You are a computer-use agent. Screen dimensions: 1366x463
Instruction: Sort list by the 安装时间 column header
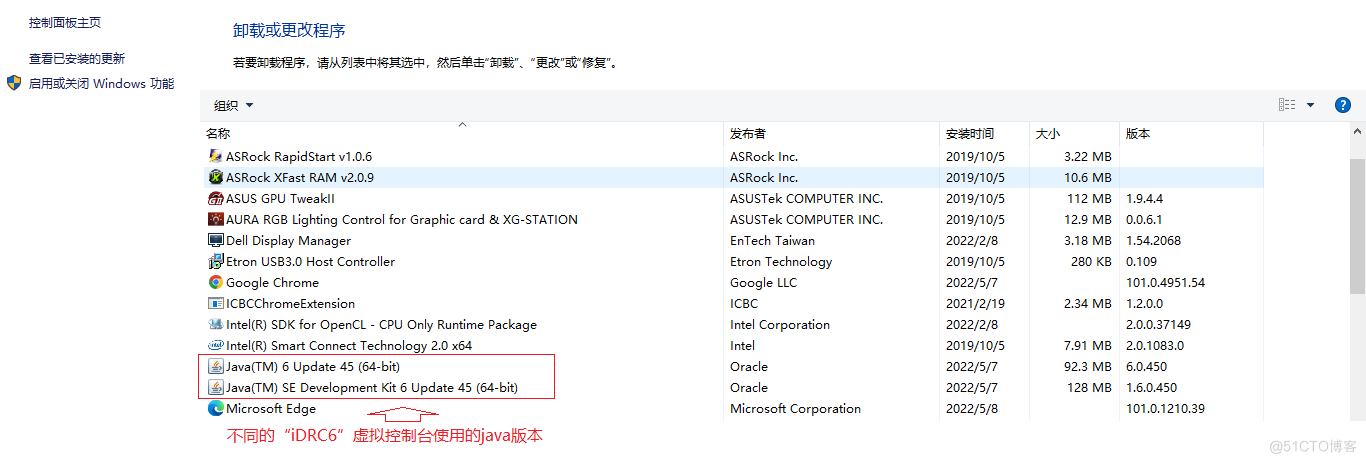click(985, 133)
